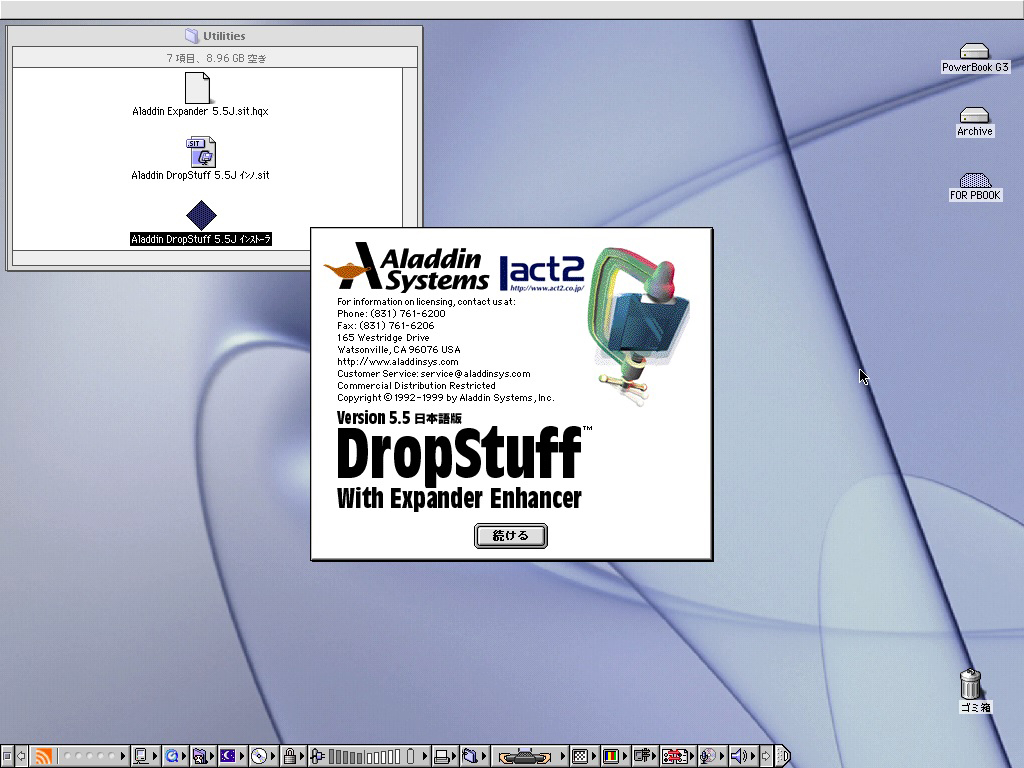The height and width of the screenshot is (768, 1024).
Task: Click the Utilities window title bar
Action: [214, 36]
